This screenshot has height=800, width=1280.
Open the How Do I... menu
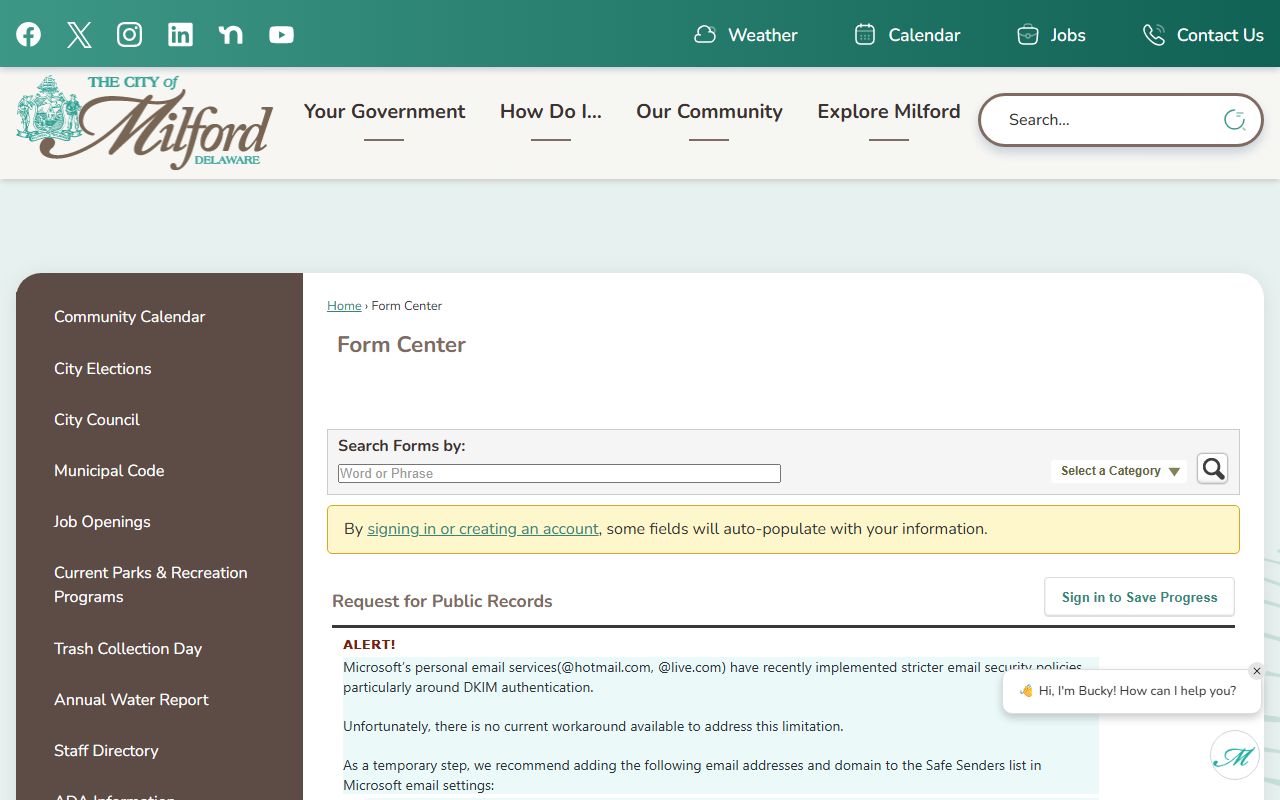(551, 112)
